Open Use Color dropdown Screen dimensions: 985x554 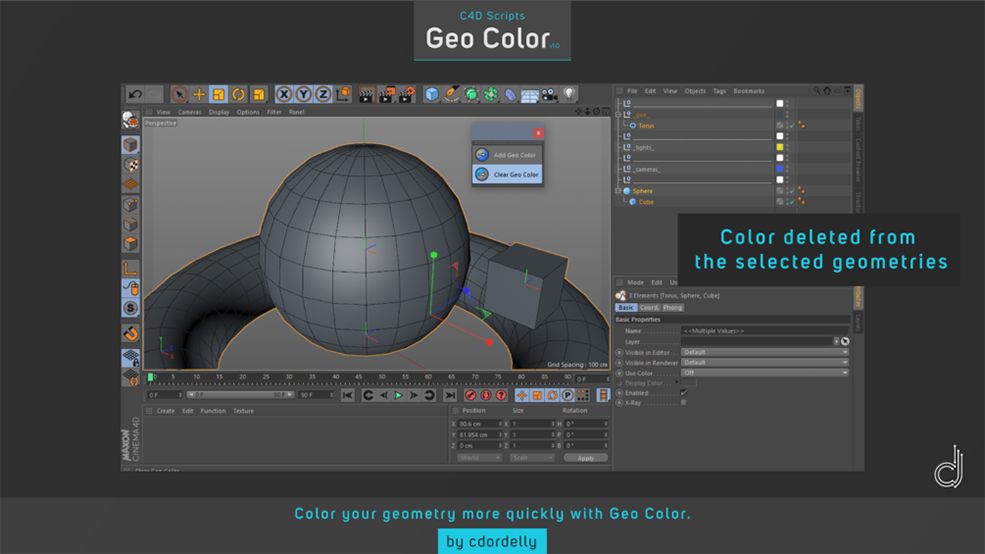point(765,372)
